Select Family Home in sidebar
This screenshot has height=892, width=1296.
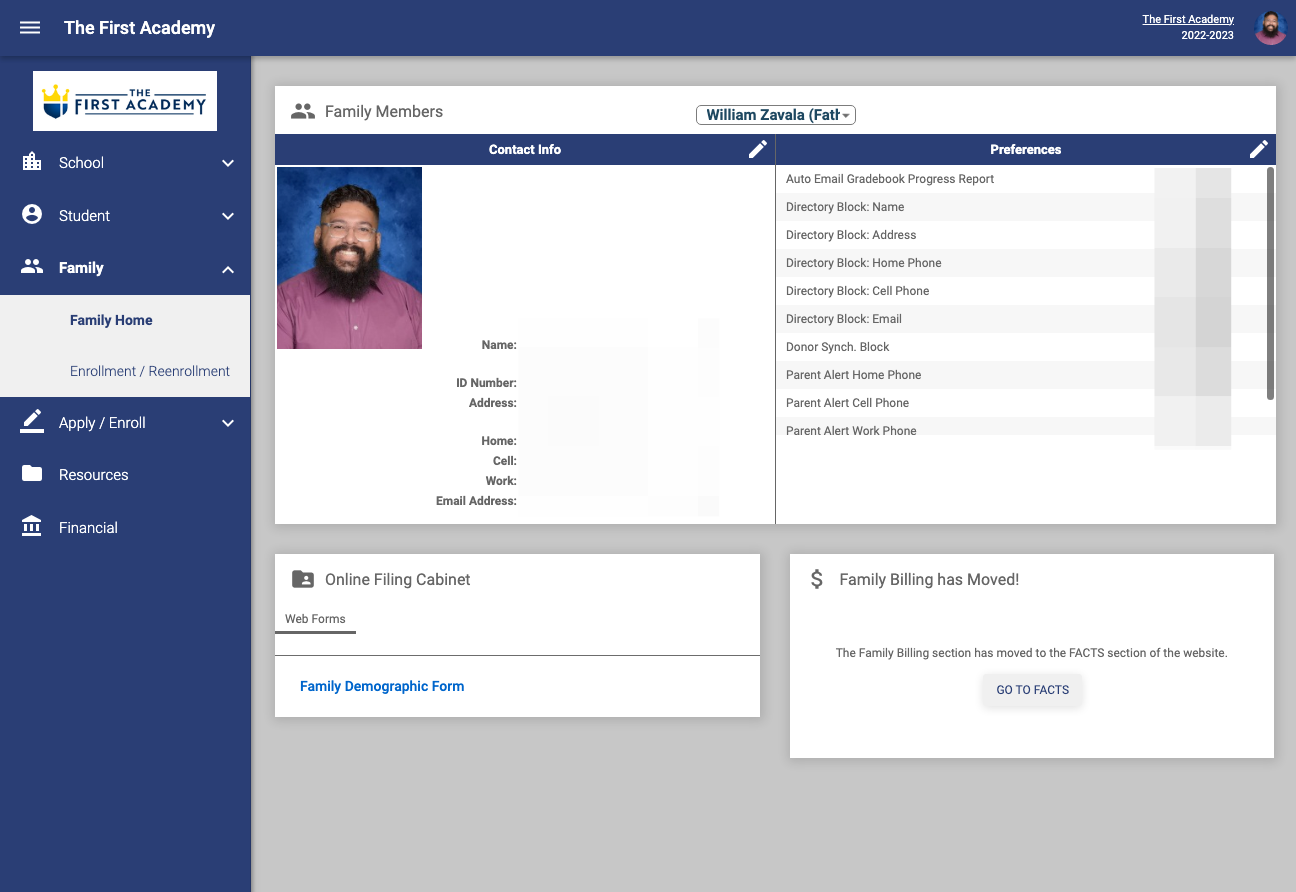click(111, 320)
